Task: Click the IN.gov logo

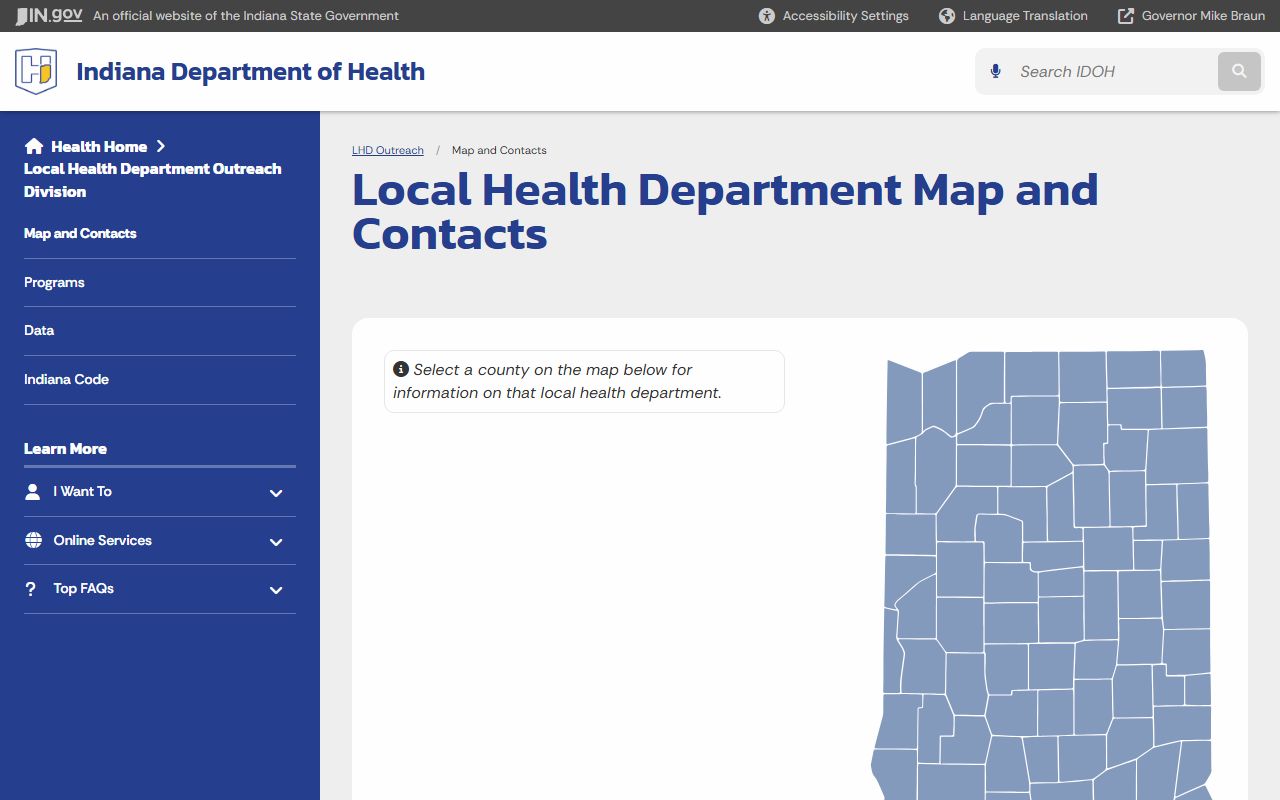Action: coord(49,16)
